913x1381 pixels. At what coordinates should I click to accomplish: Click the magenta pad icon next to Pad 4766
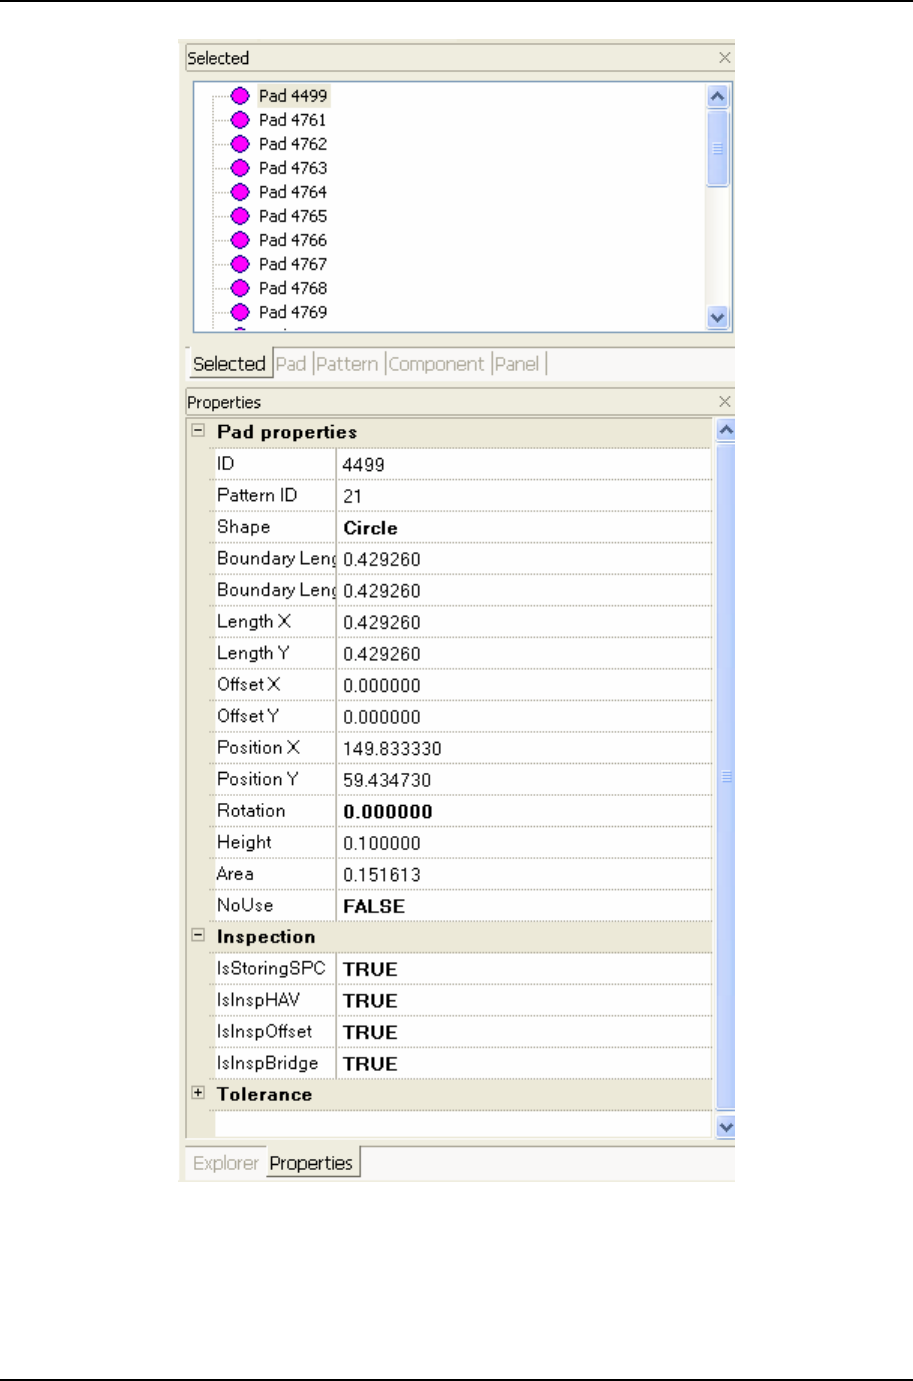click(x=240, y=240)
